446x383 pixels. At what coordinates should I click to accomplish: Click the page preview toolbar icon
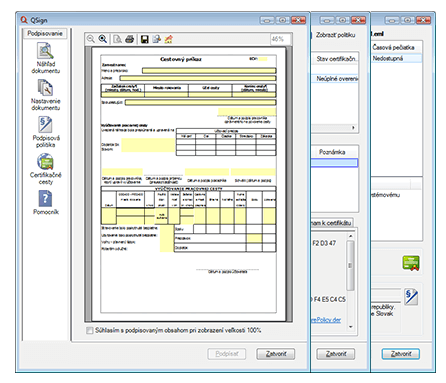coord(117,39)
